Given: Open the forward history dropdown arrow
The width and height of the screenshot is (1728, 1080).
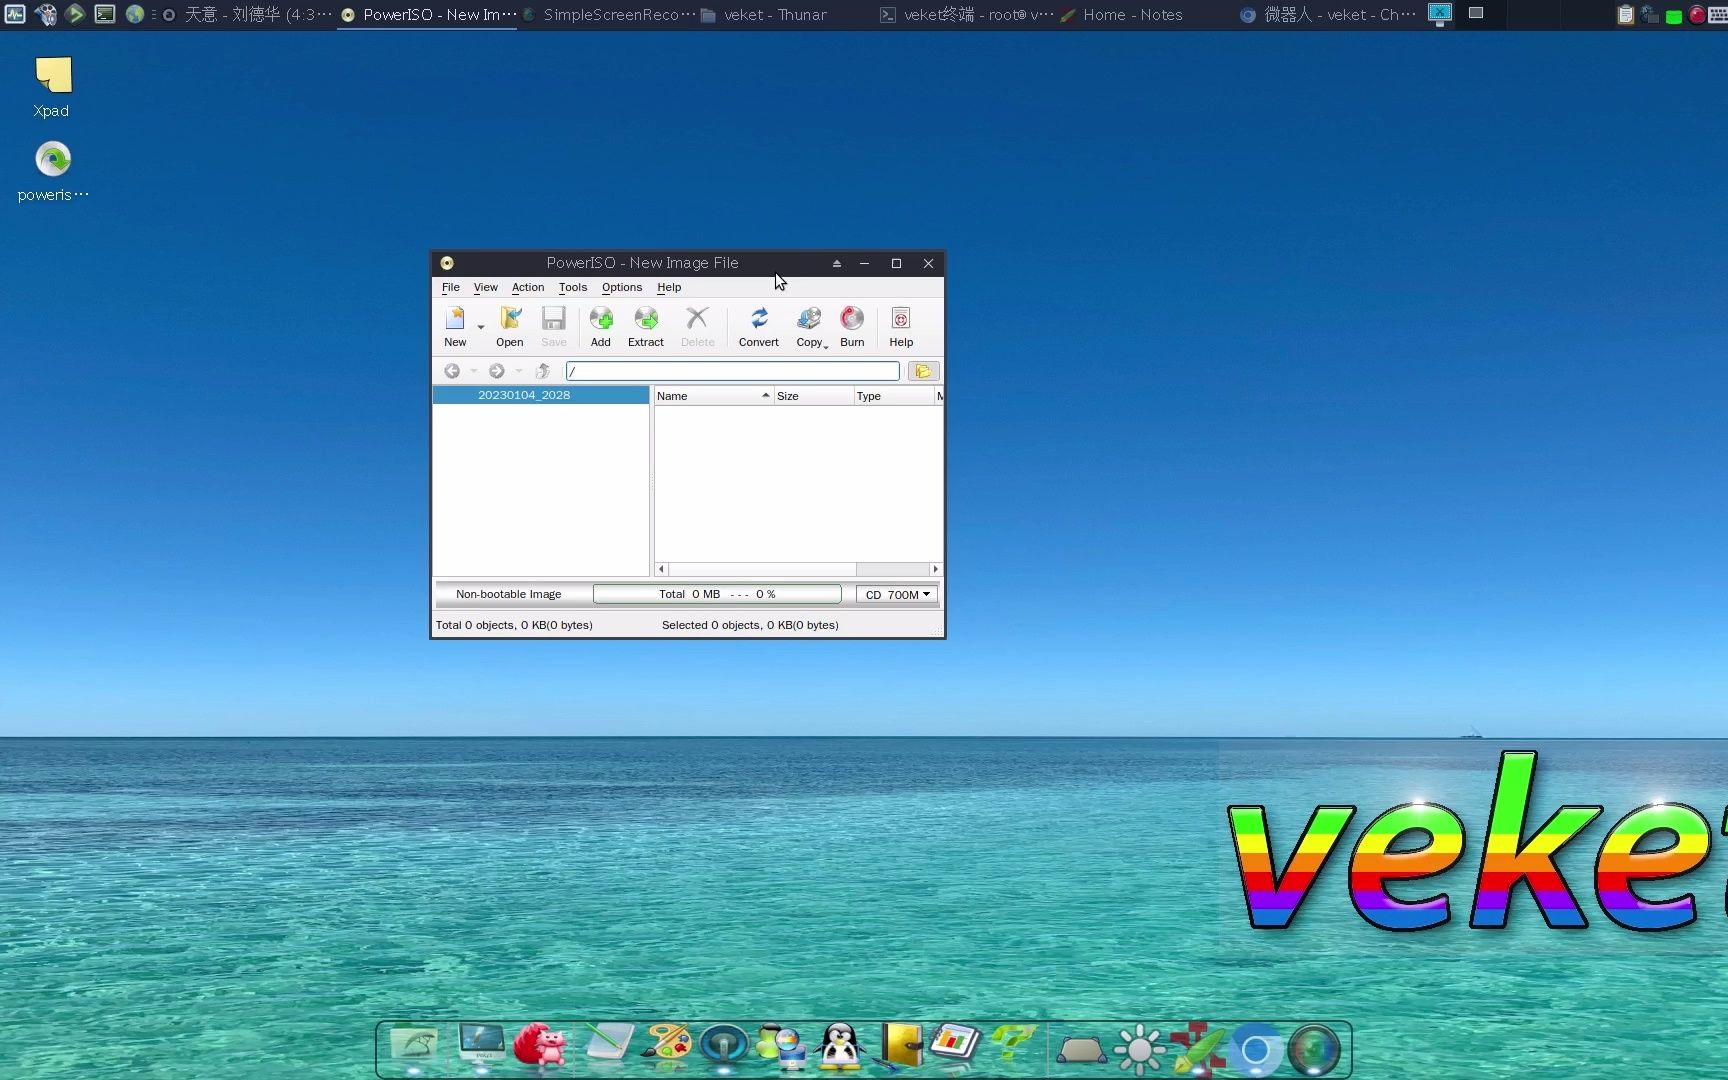Looking at the screenshot, I should [x=519, y=371].
